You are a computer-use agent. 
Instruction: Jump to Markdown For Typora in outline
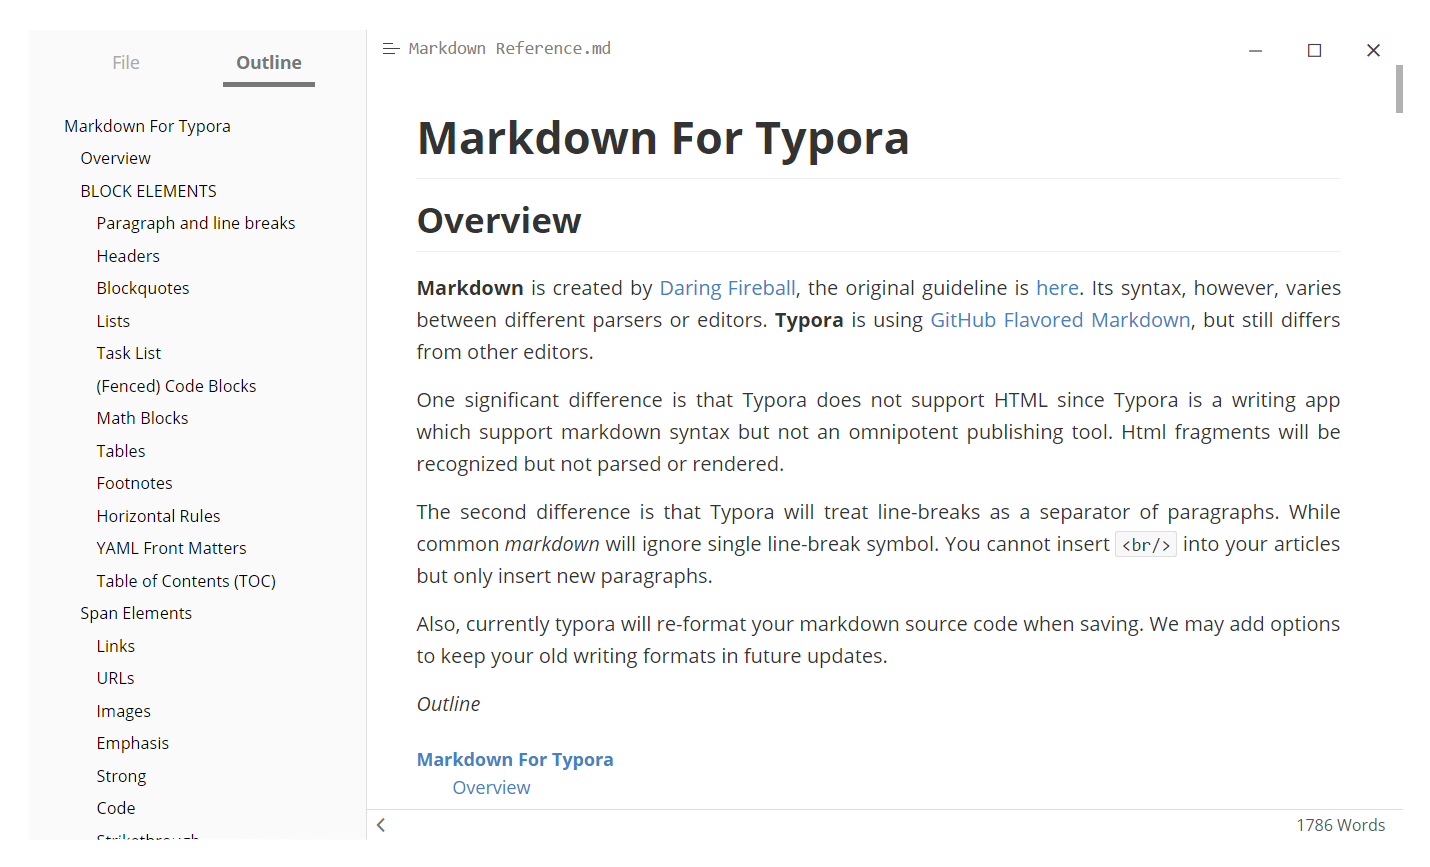coord(147,126)
